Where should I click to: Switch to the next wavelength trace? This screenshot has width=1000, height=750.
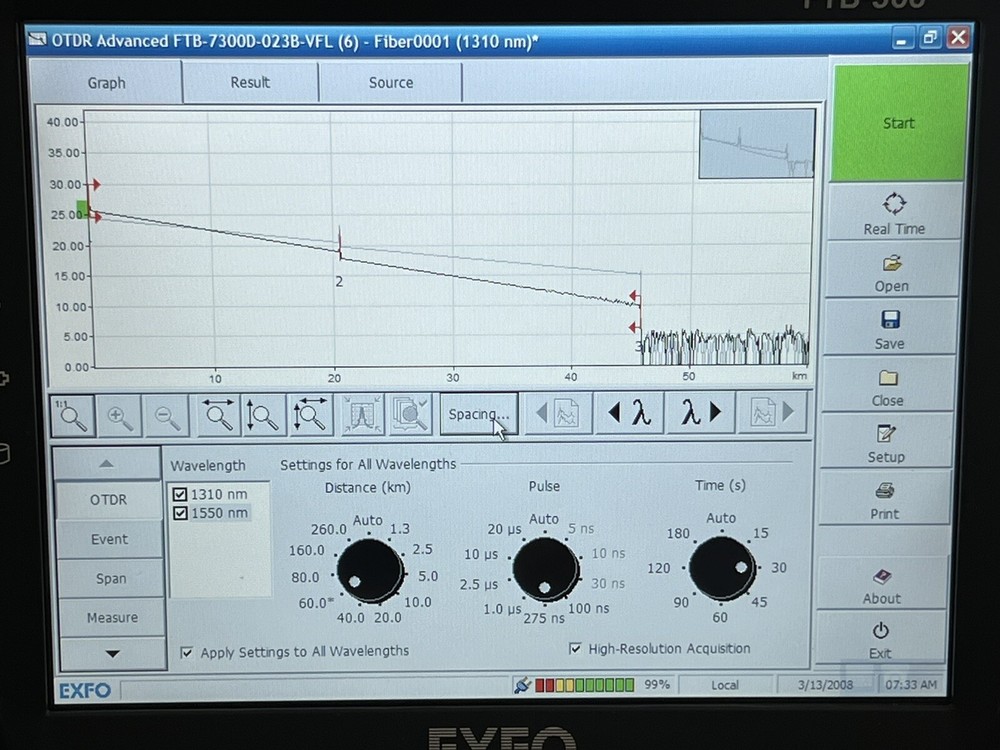point(699,413)
